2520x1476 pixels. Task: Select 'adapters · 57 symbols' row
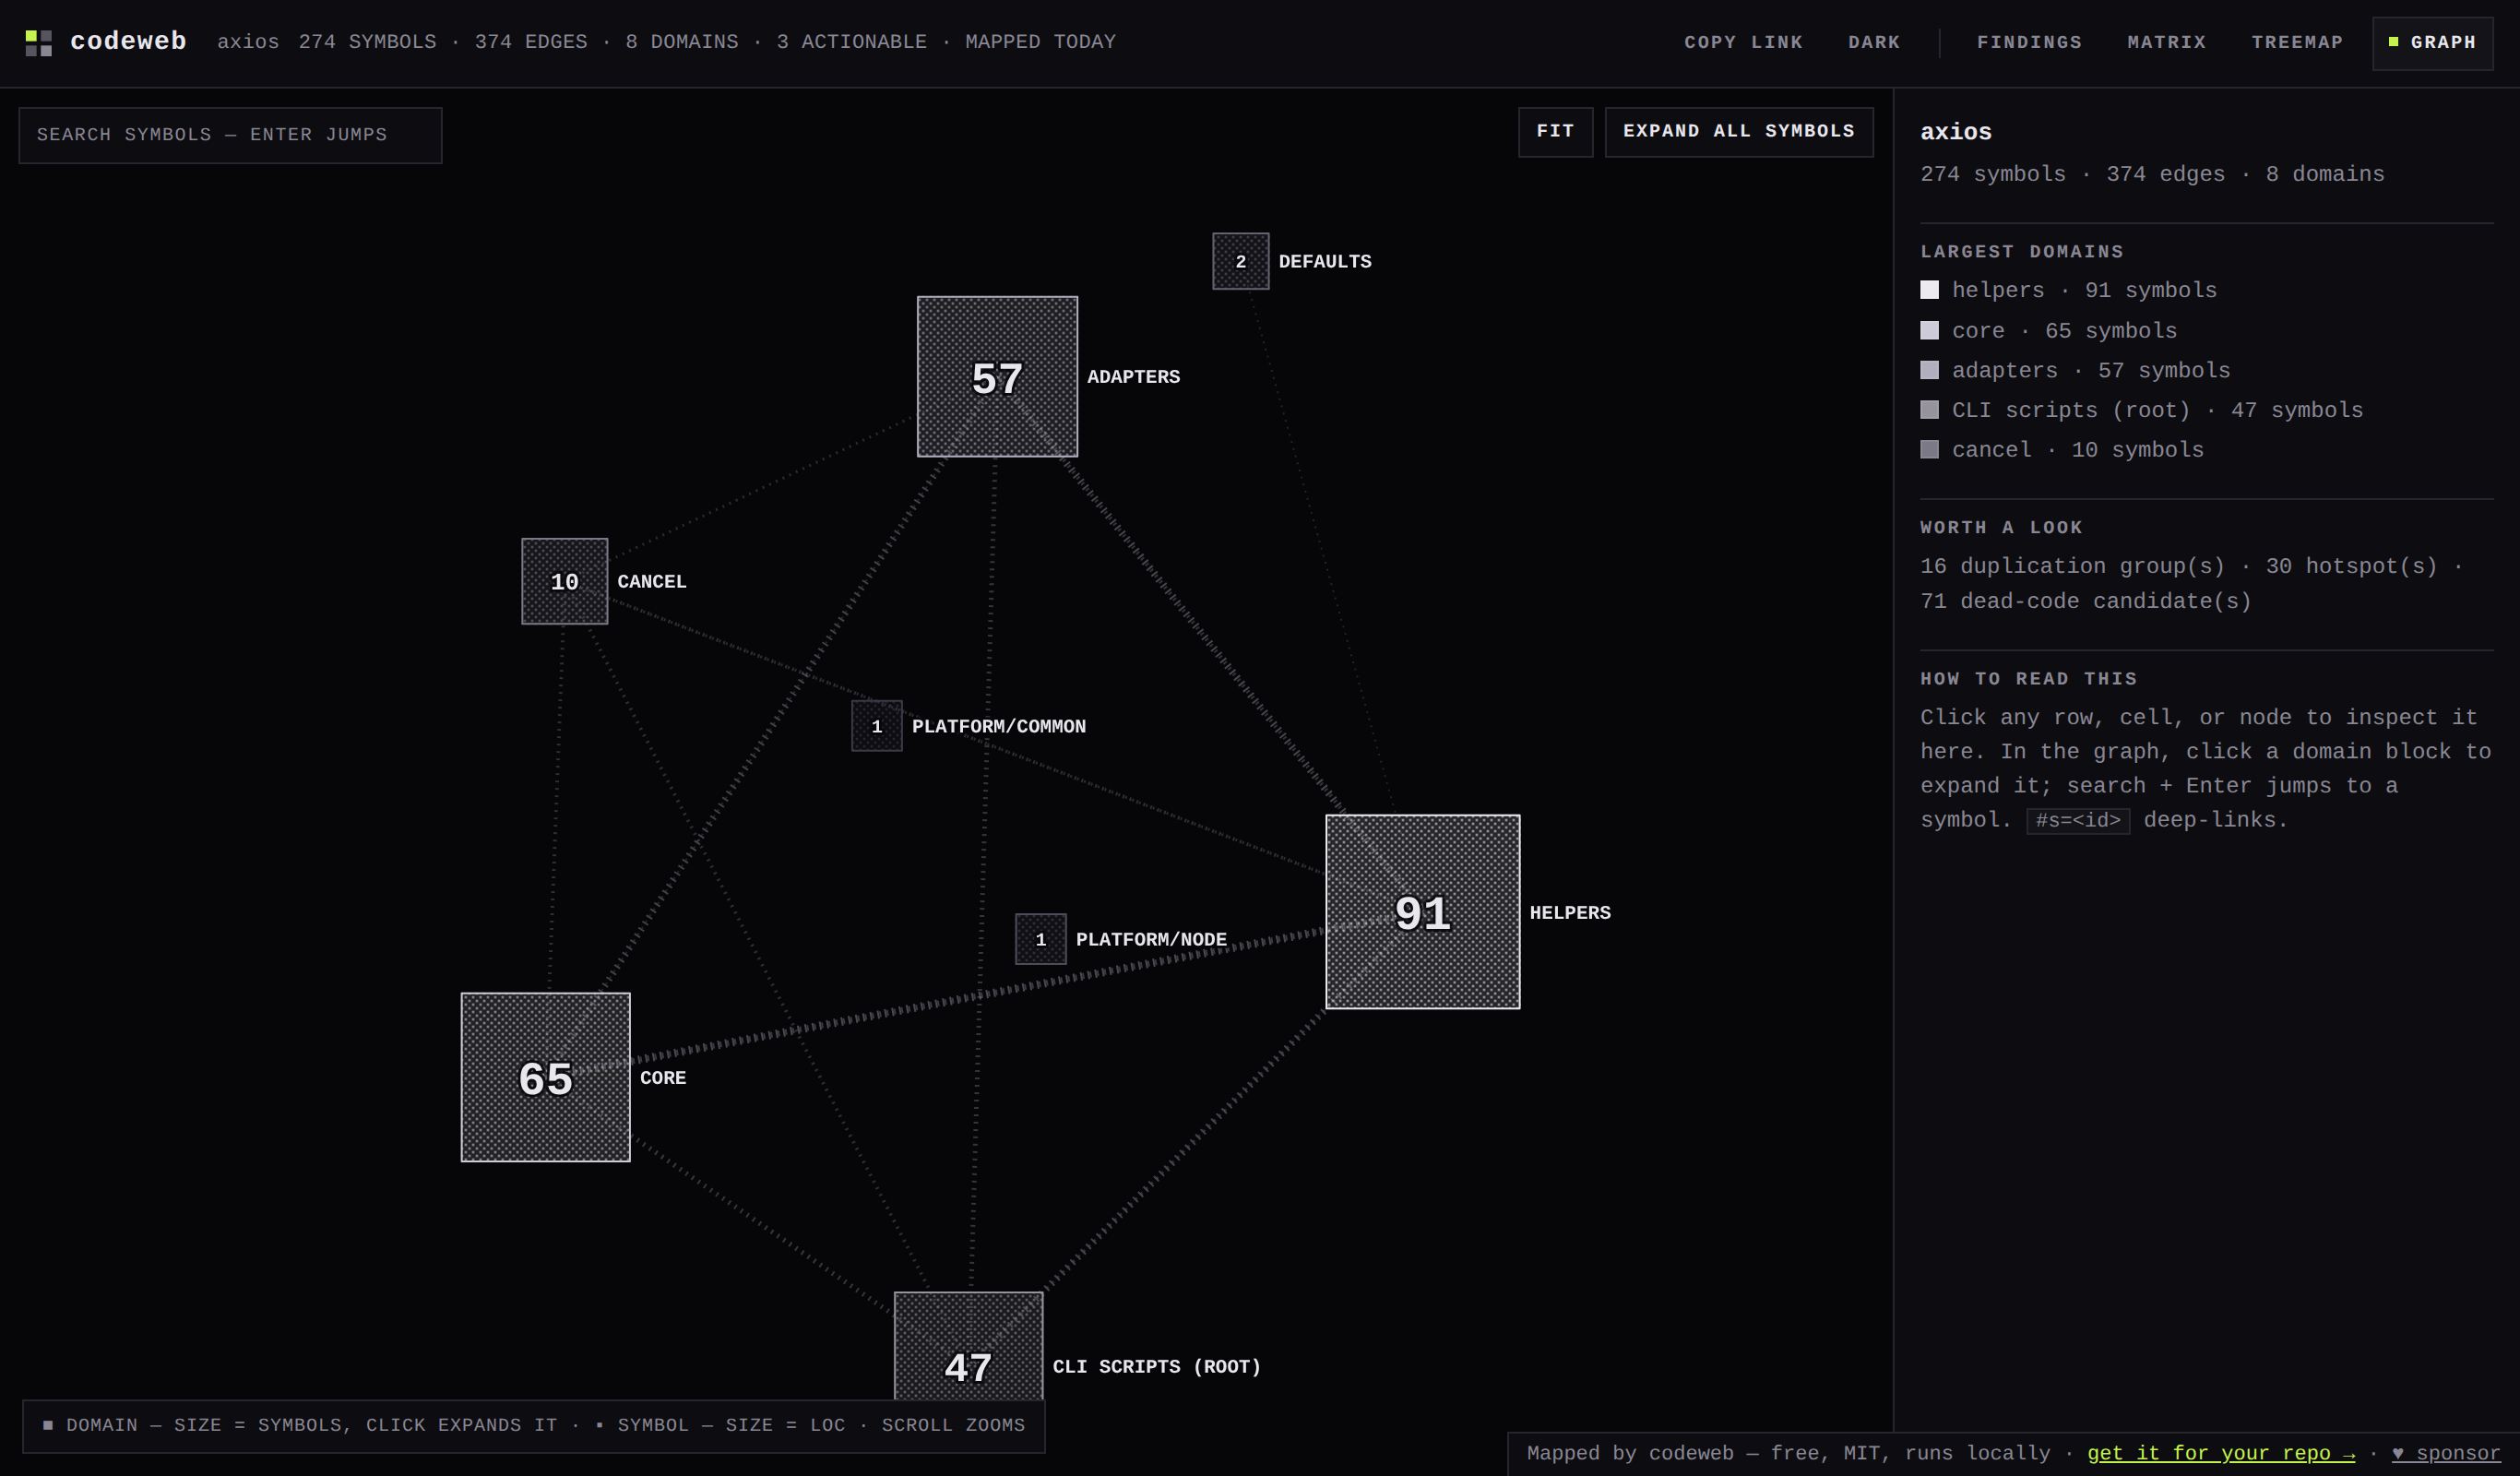point(2206,370)
